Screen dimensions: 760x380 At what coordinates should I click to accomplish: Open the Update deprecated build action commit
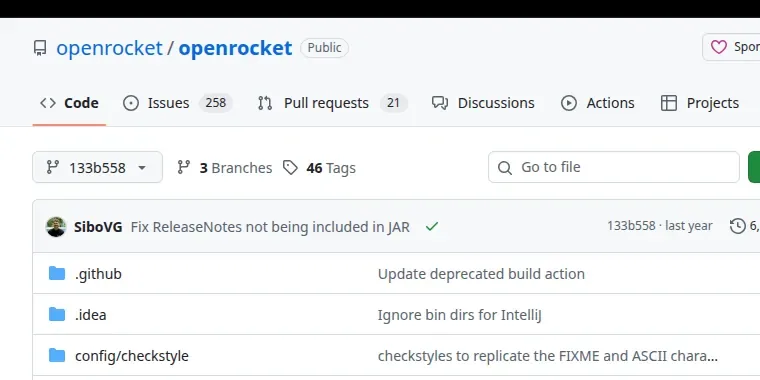coord(481,274)
